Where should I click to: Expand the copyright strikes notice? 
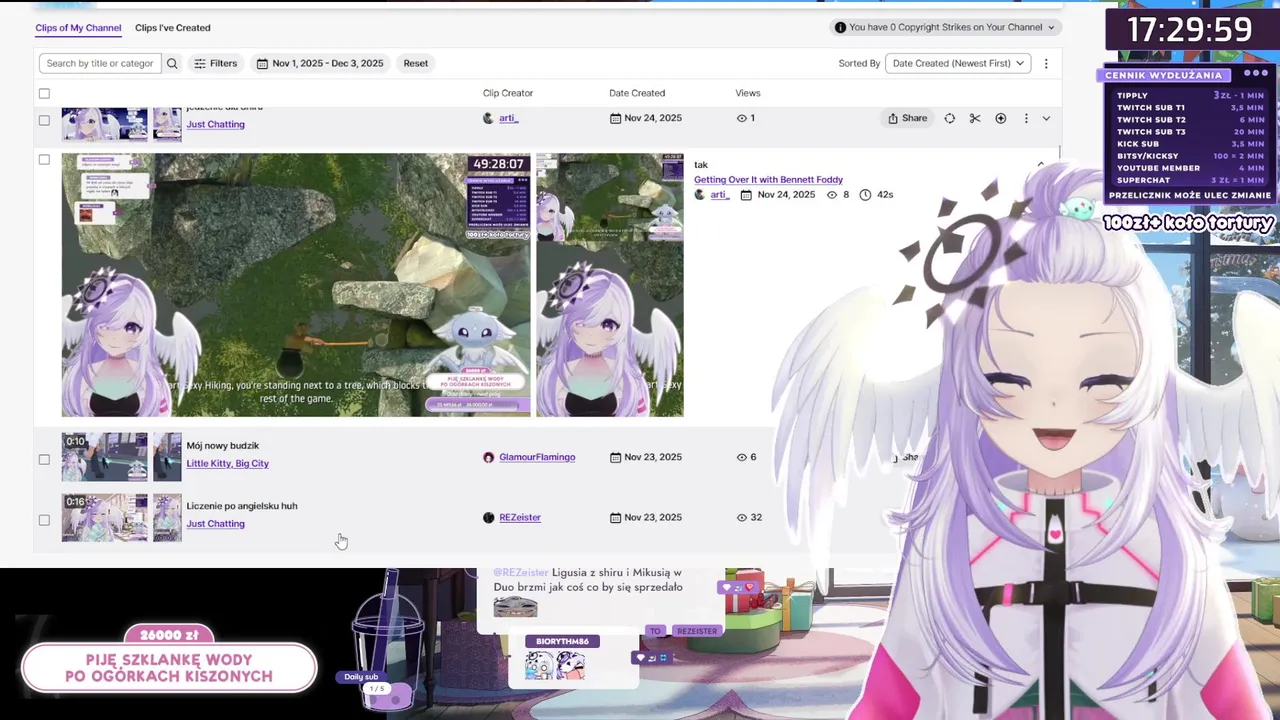(x=1052, y=27)
